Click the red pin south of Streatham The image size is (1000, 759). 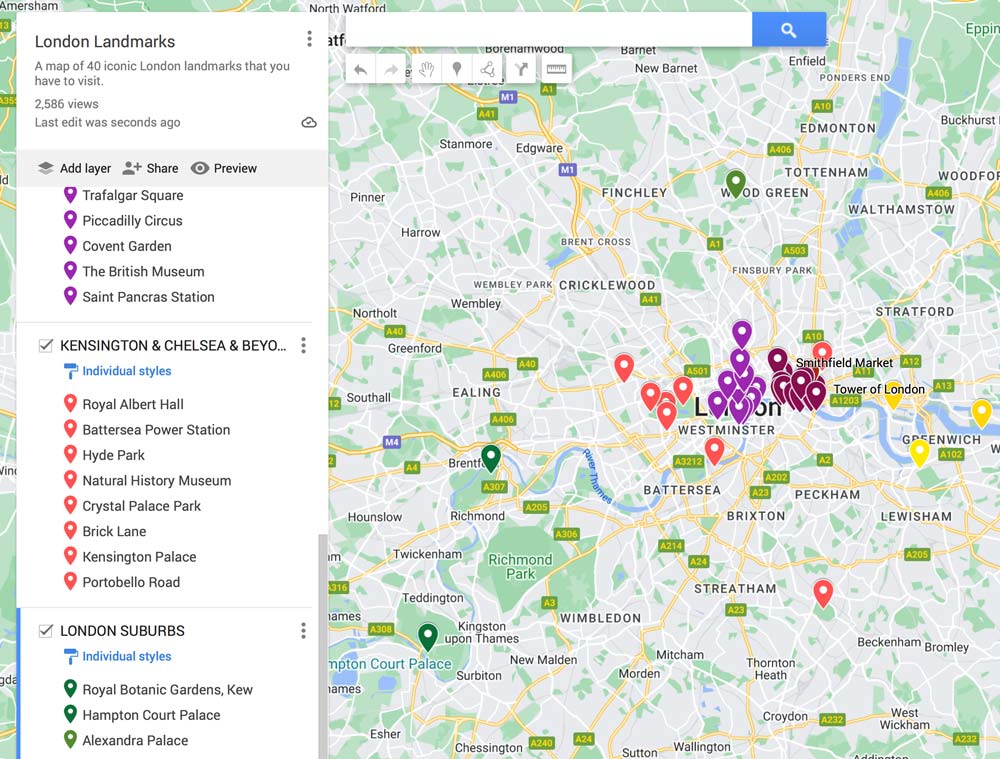click(x=823, y=592)
